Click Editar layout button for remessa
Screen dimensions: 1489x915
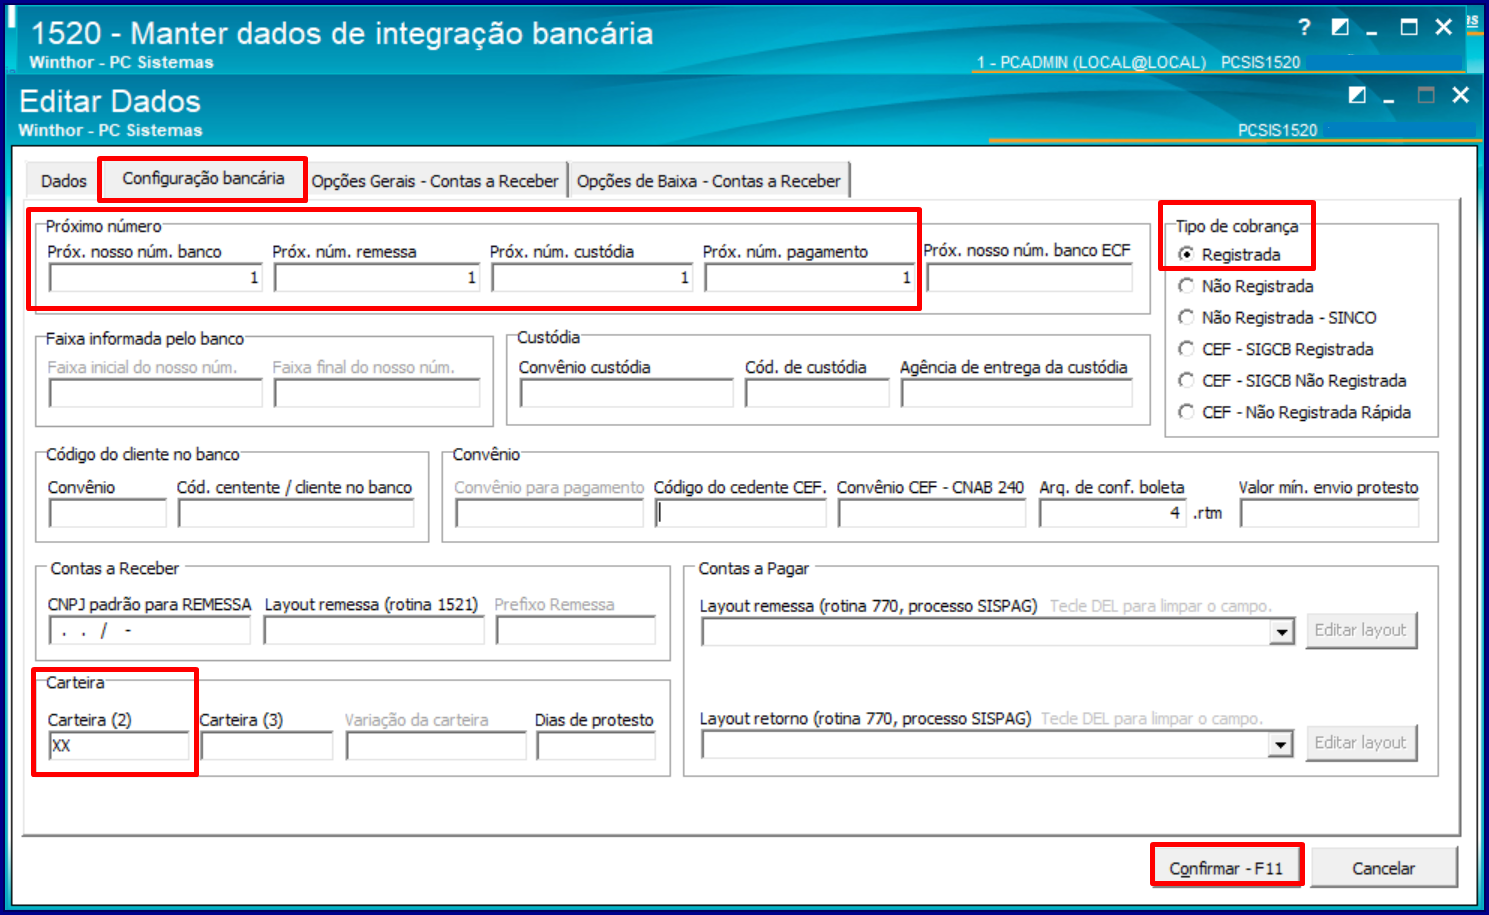[x=1361, y=630]
